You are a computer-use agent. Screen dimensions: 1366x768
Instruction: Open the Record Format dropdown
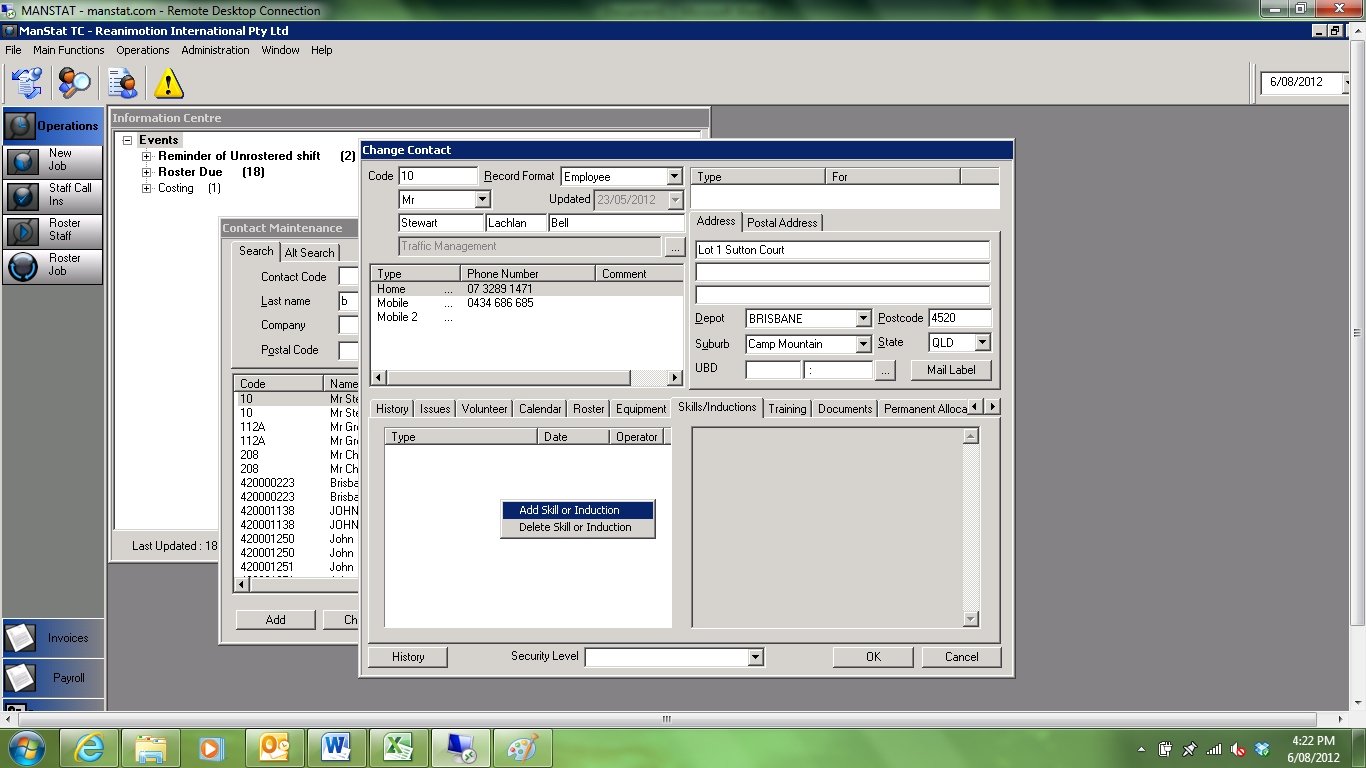point(674,177)
